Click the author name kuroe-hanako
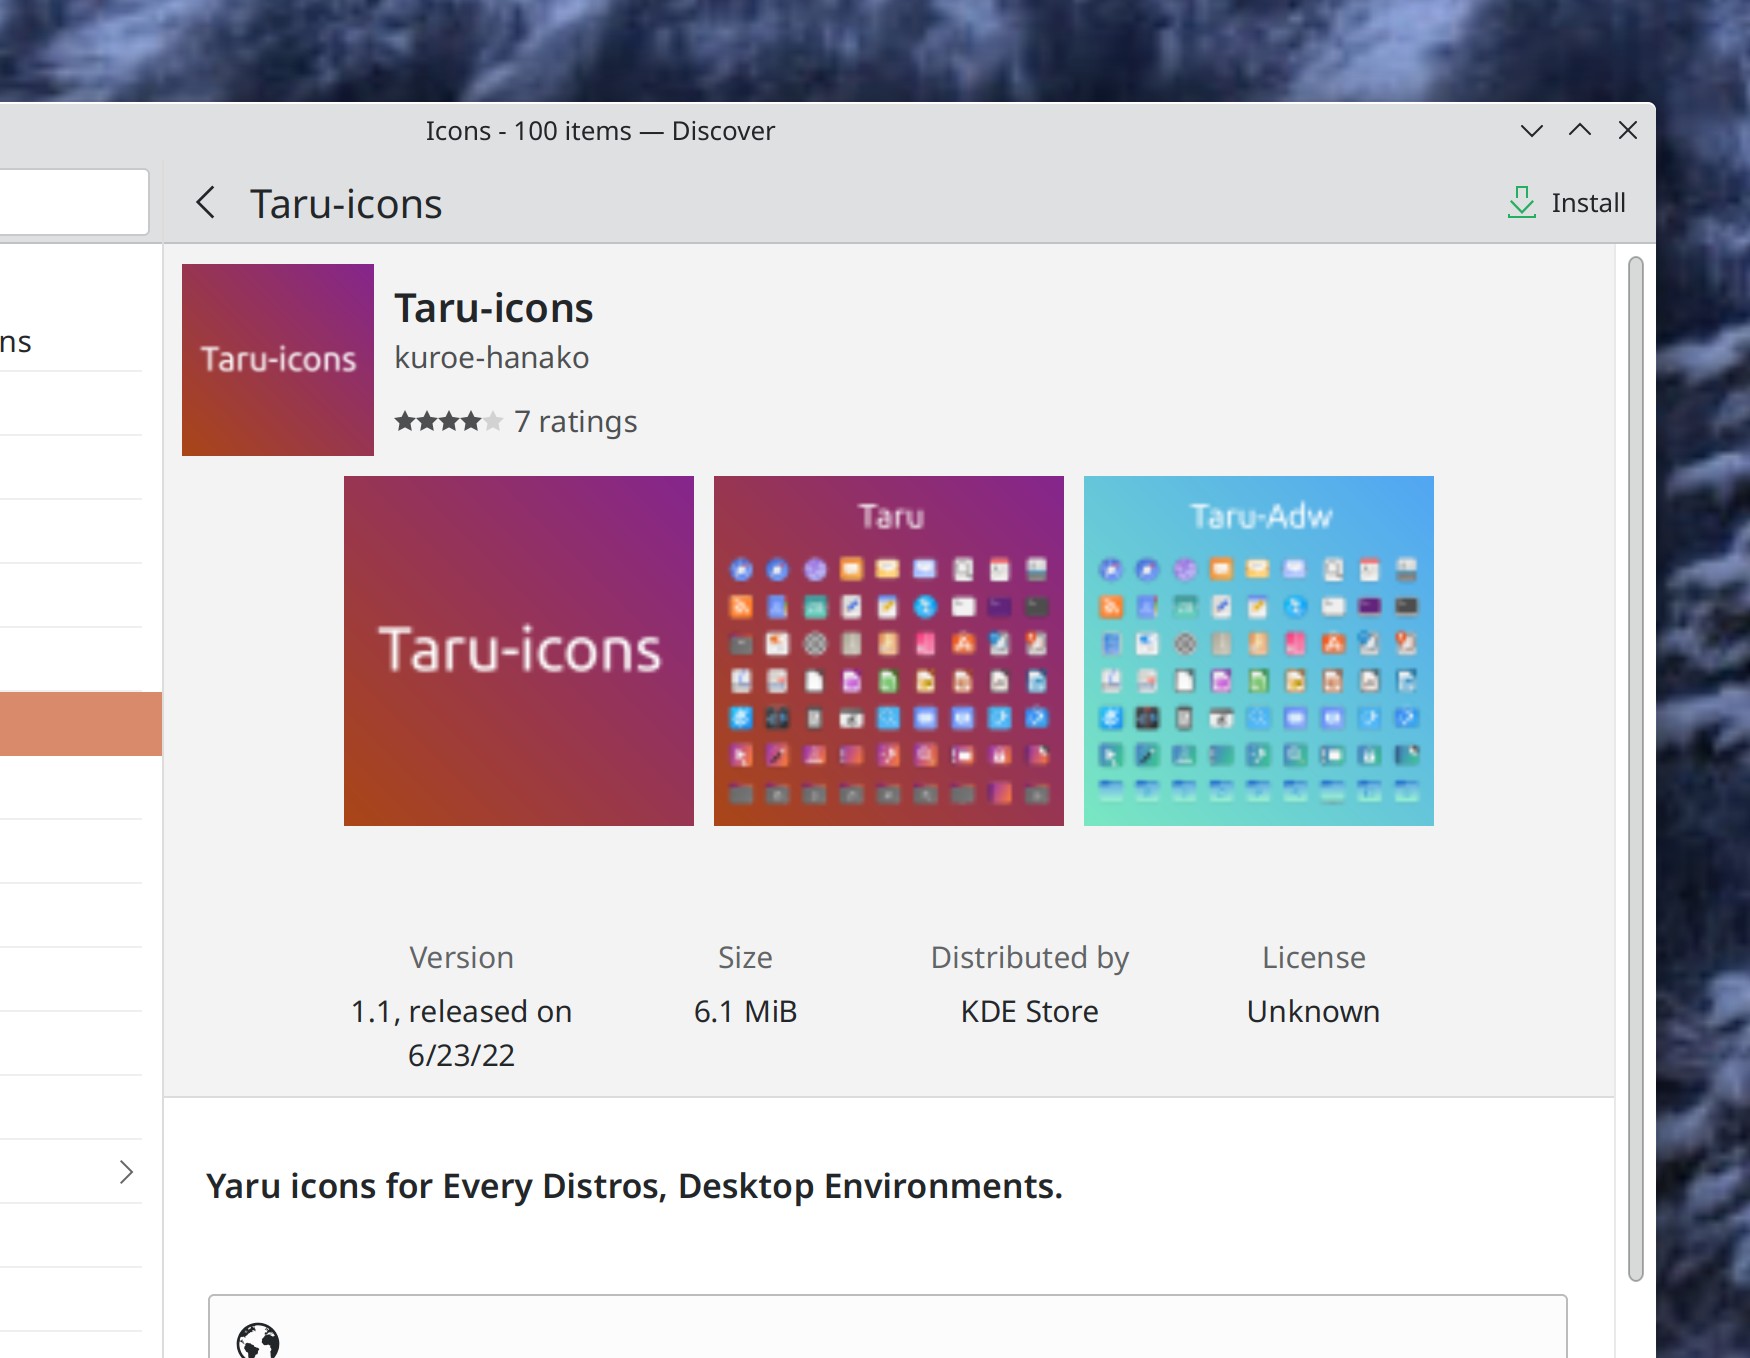 (492, 358)
